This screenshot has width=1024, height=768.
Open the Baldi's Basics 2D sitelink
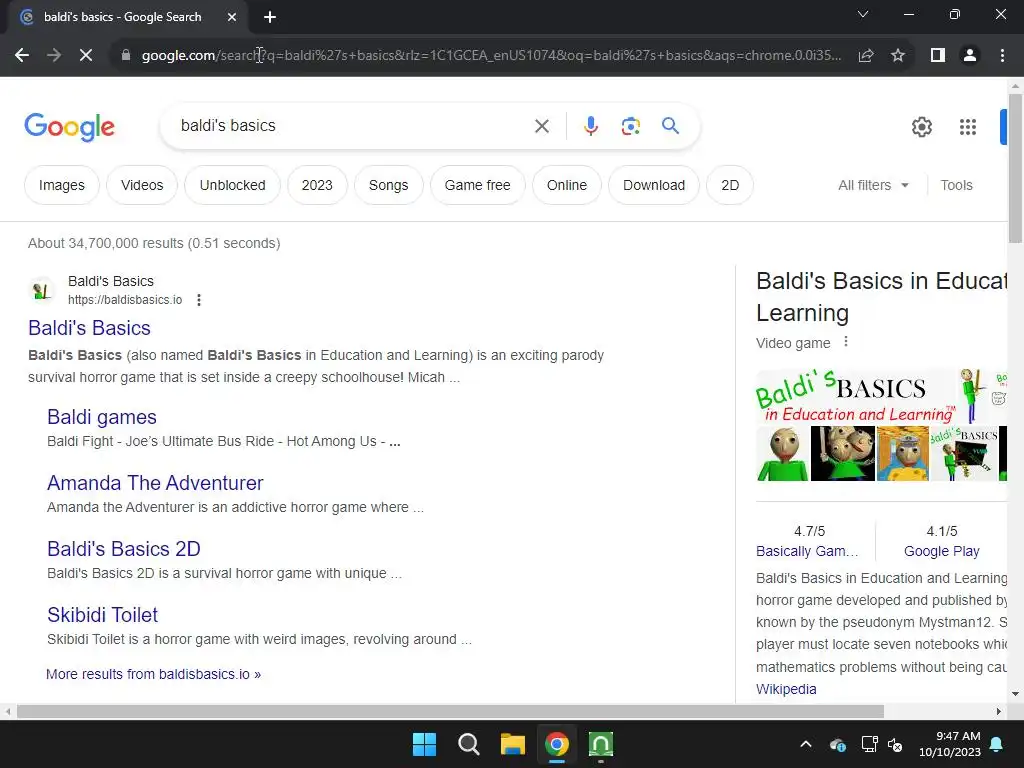[x=124, y=549]
